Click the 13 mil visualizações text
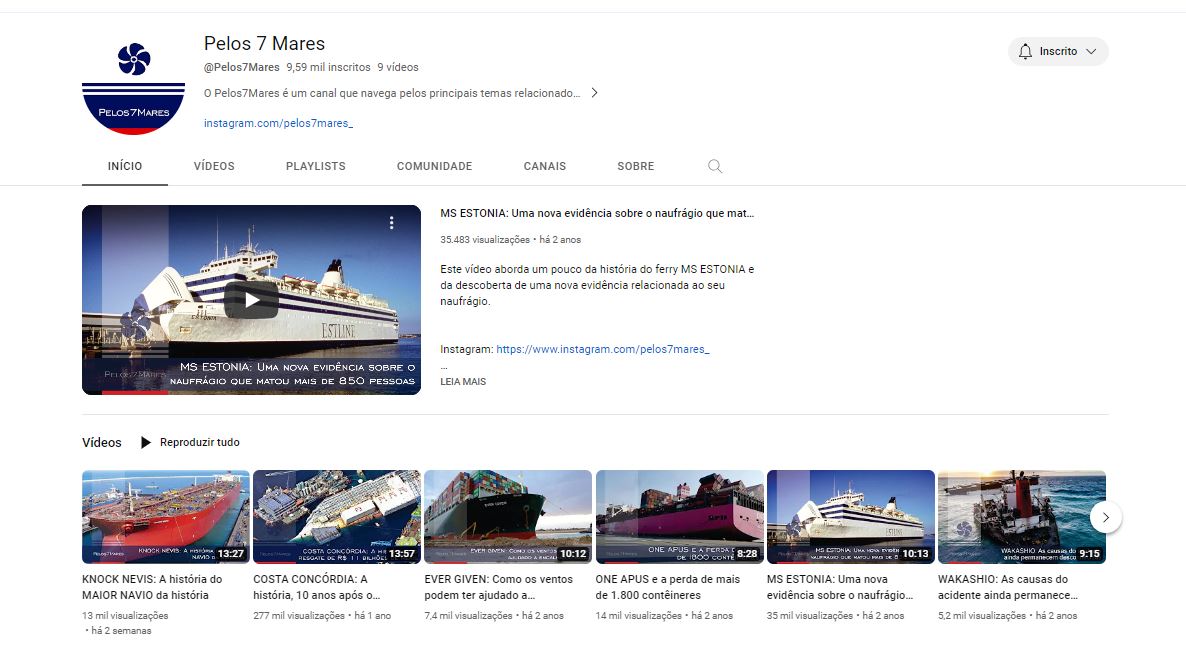1186x660 pixels. click(x=125, y=616)
